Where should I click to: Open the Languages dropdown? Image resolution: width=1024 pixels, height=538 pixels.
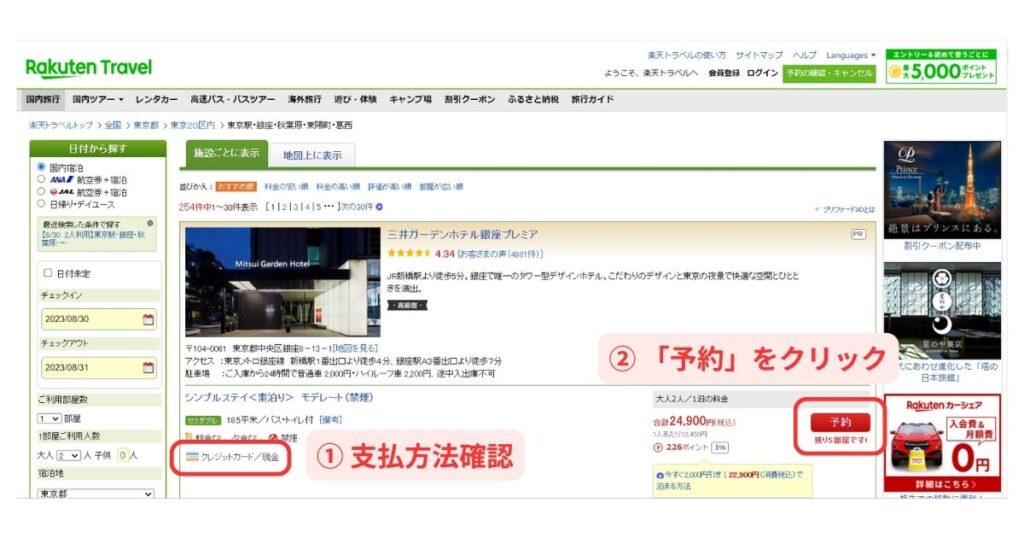point(851,55)
